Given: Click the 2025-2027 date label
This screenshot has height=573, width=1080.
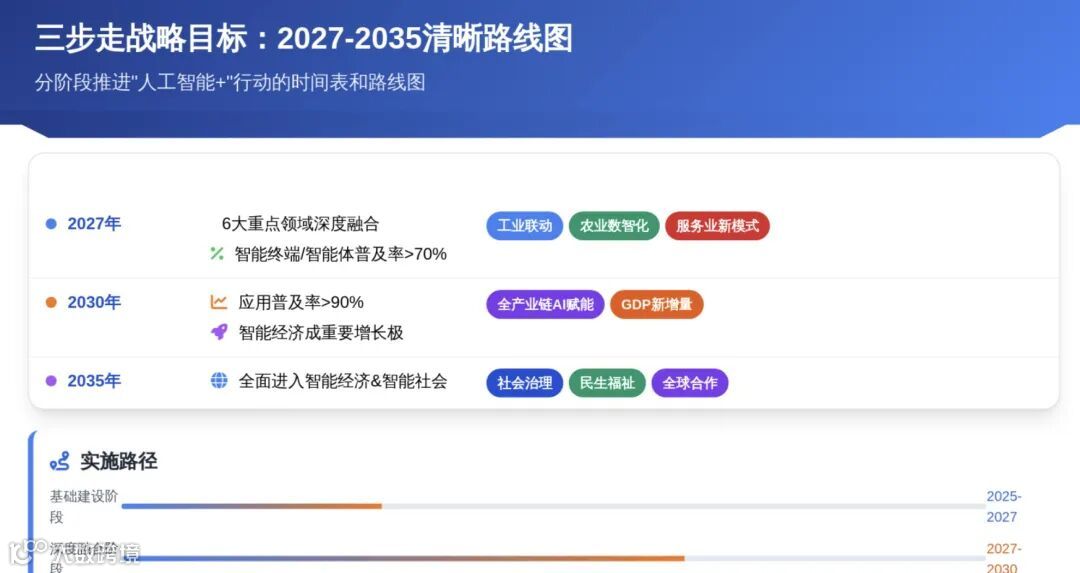Looking at the screenshot, I should tap(1004, 506).
